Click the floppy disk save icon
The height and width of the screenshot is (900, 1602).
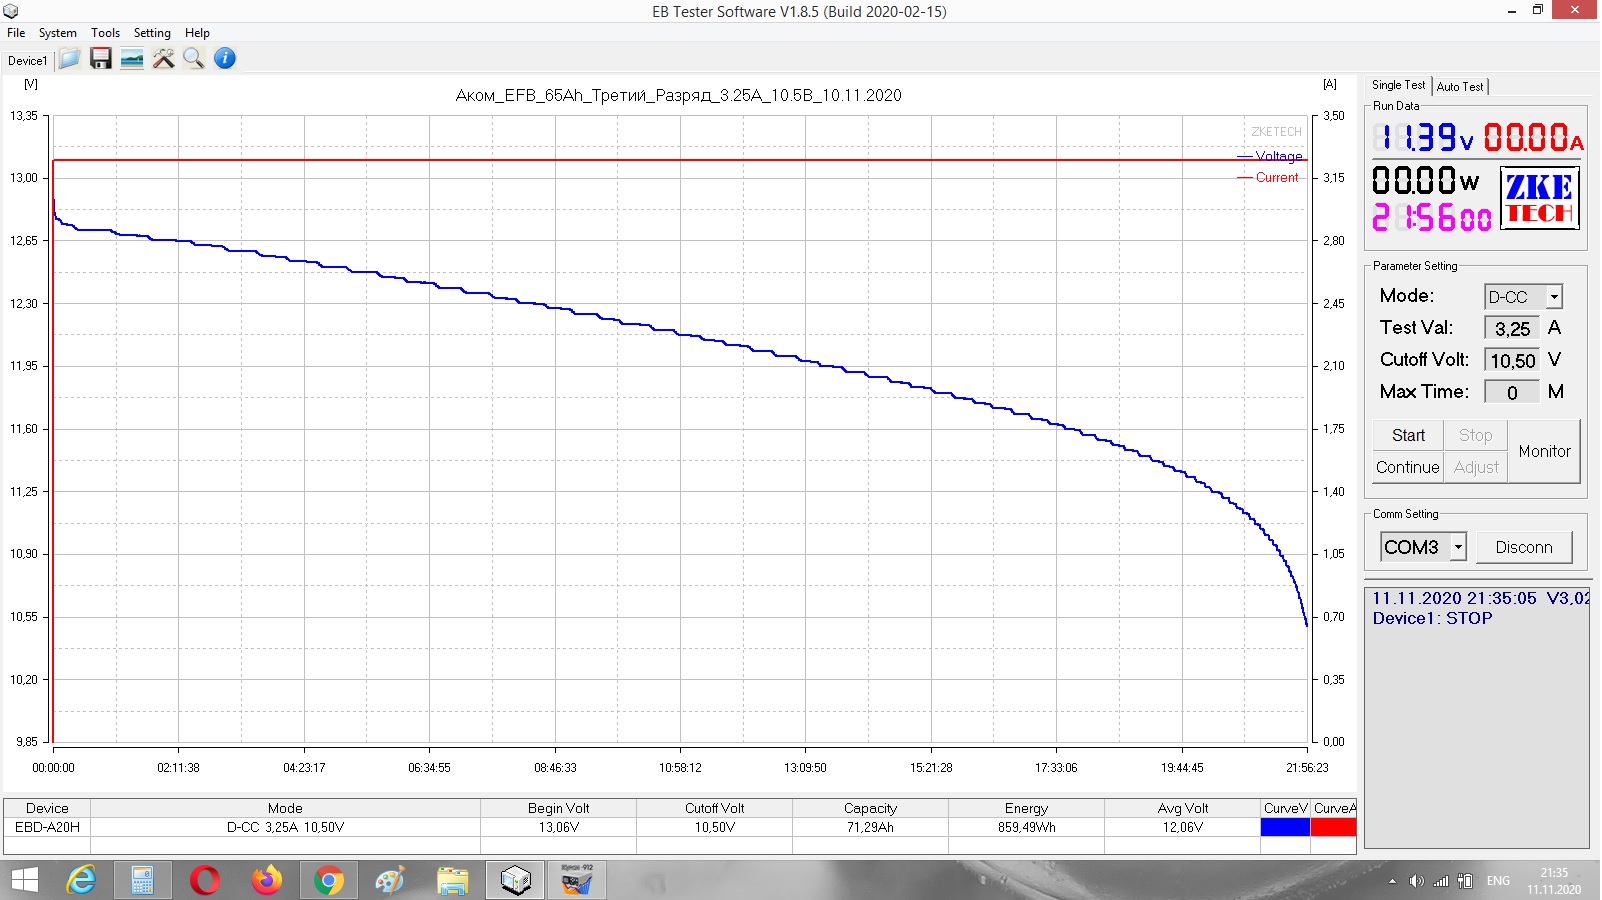100,59
